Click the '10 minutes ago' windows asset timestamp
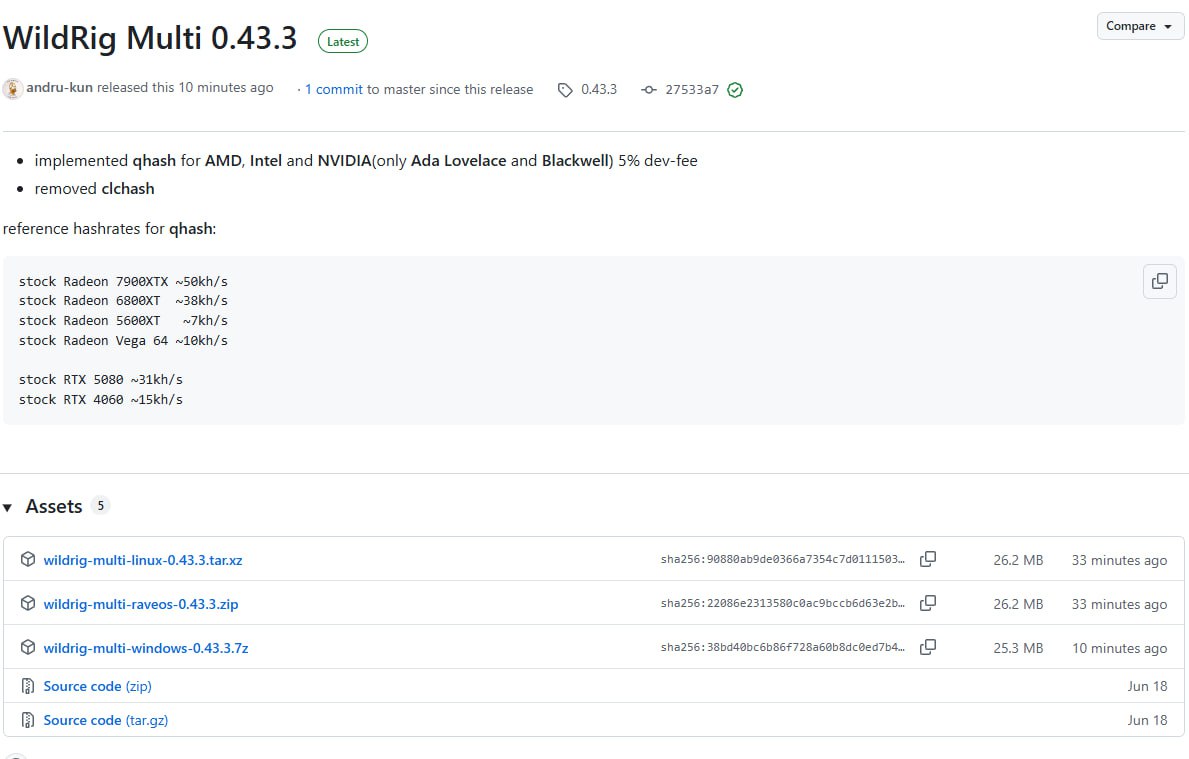1189x759 pixels. pyautogui.click(x=1119, y=648)
